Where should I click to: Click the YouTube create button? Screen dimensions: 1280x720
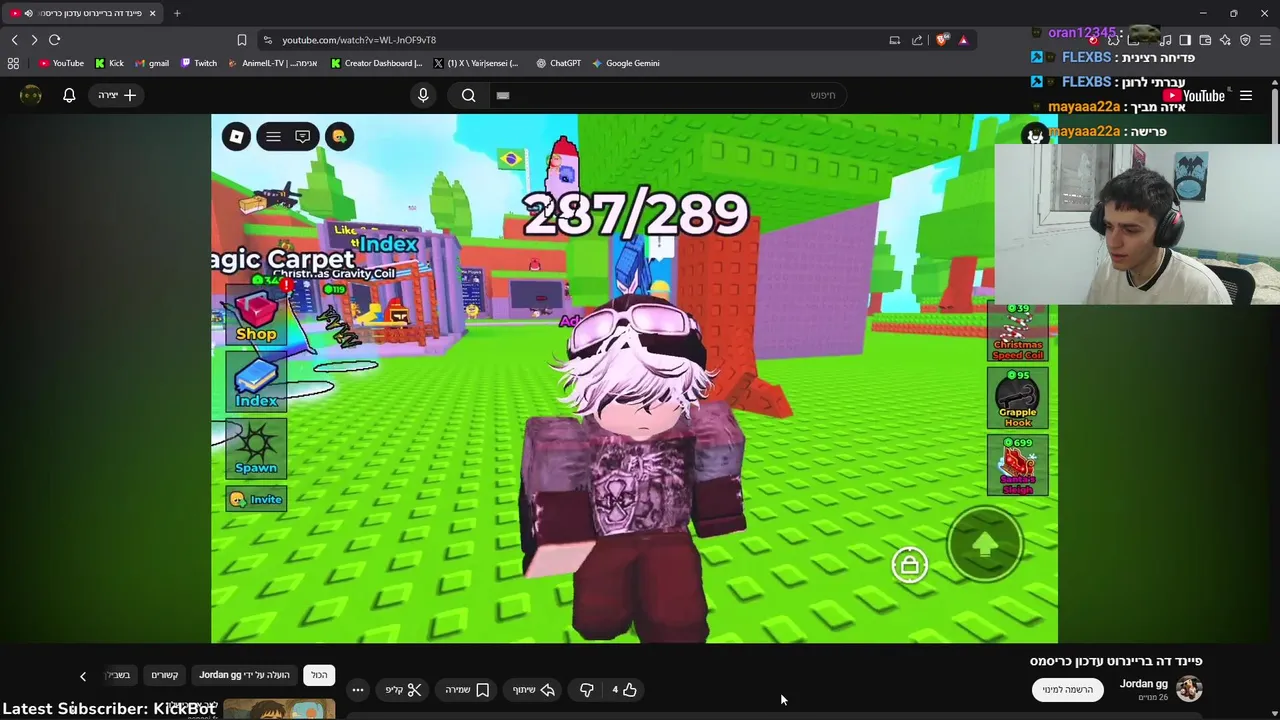[117, 95]
